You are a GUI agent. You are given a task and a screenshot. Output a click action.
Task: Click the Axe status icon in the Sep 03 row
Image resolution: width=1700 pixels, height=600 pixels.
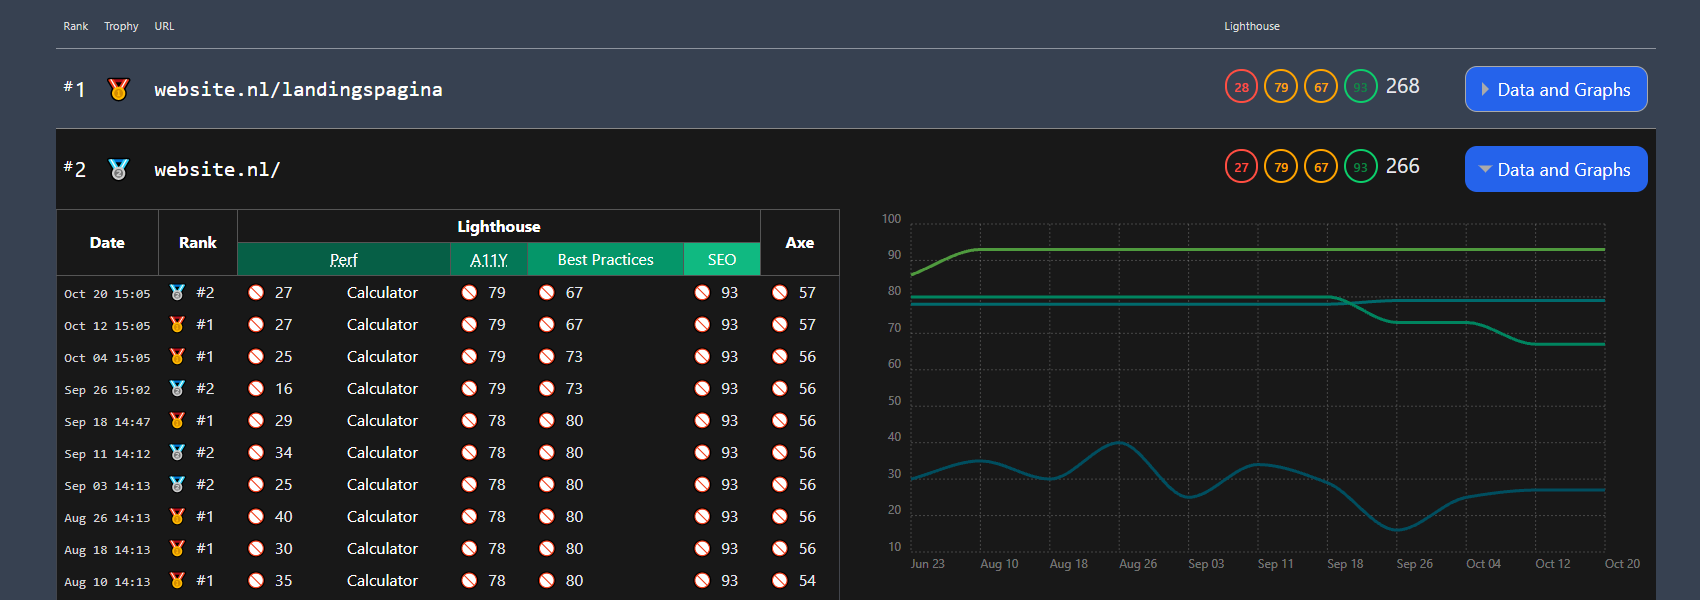[x=779, y=484]
